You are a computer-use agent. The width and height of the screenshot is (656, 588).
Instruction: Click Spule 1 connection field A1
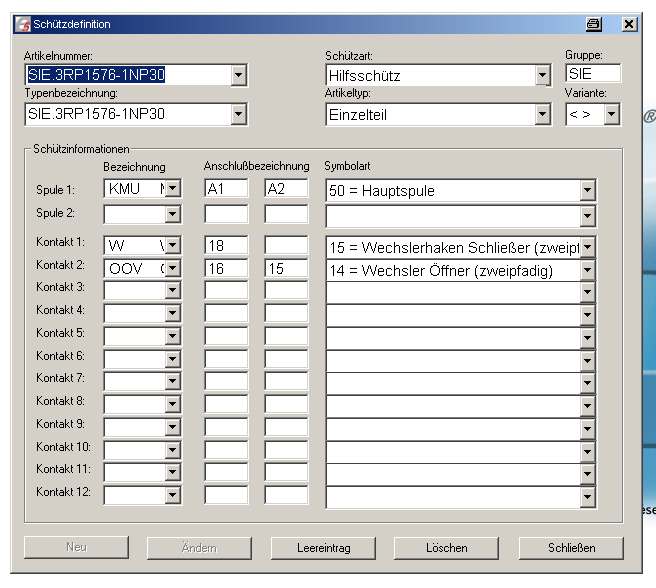(226, 188)
